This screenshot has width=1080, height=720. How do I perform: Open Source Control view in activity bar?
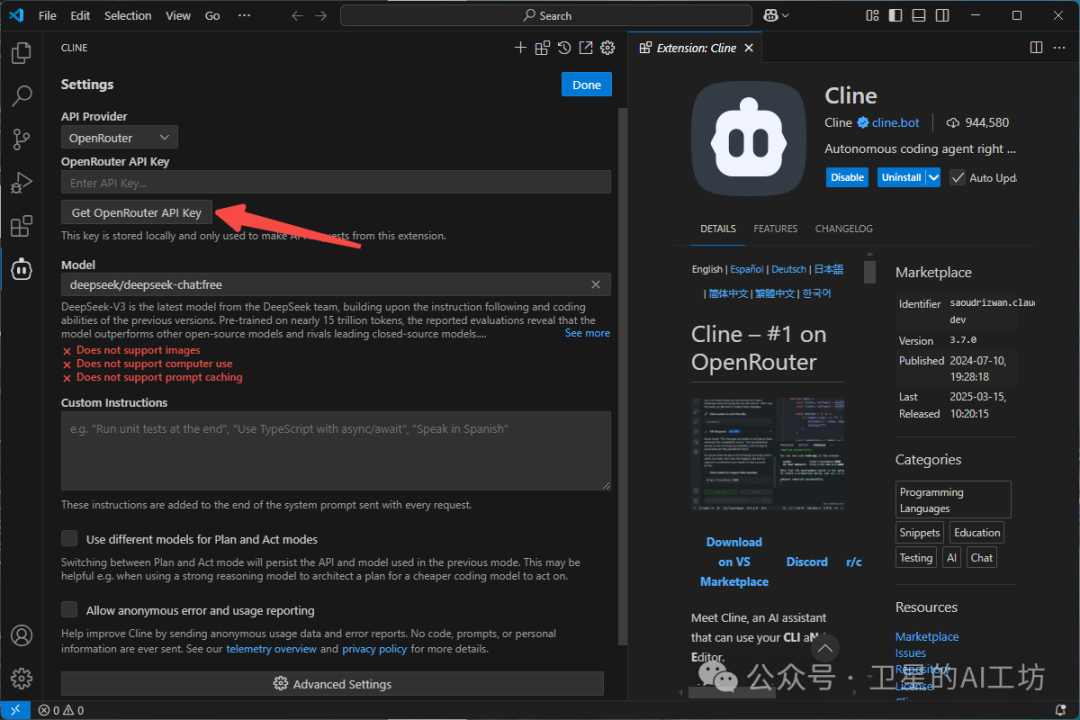(x=21, y=139)
